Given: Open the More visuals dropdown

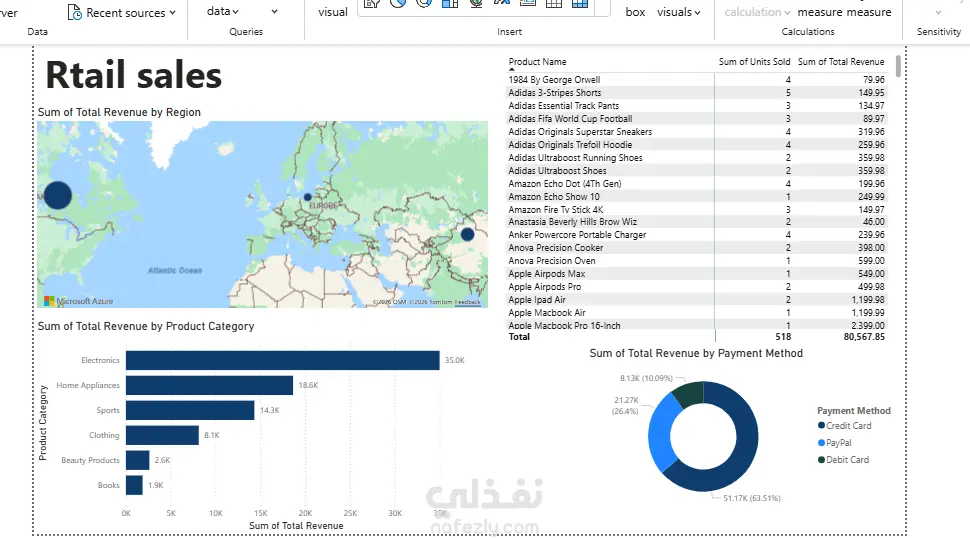Looking at the screenshot, I should click(x=679, y=12).
